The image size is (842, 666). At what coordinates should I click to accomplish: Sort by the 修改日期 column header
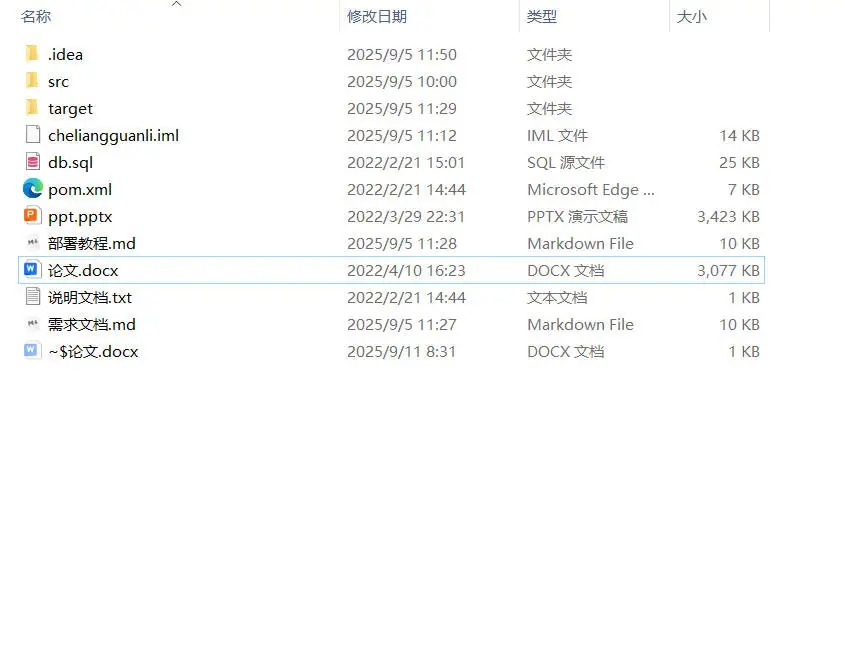(x=377, y=17)
